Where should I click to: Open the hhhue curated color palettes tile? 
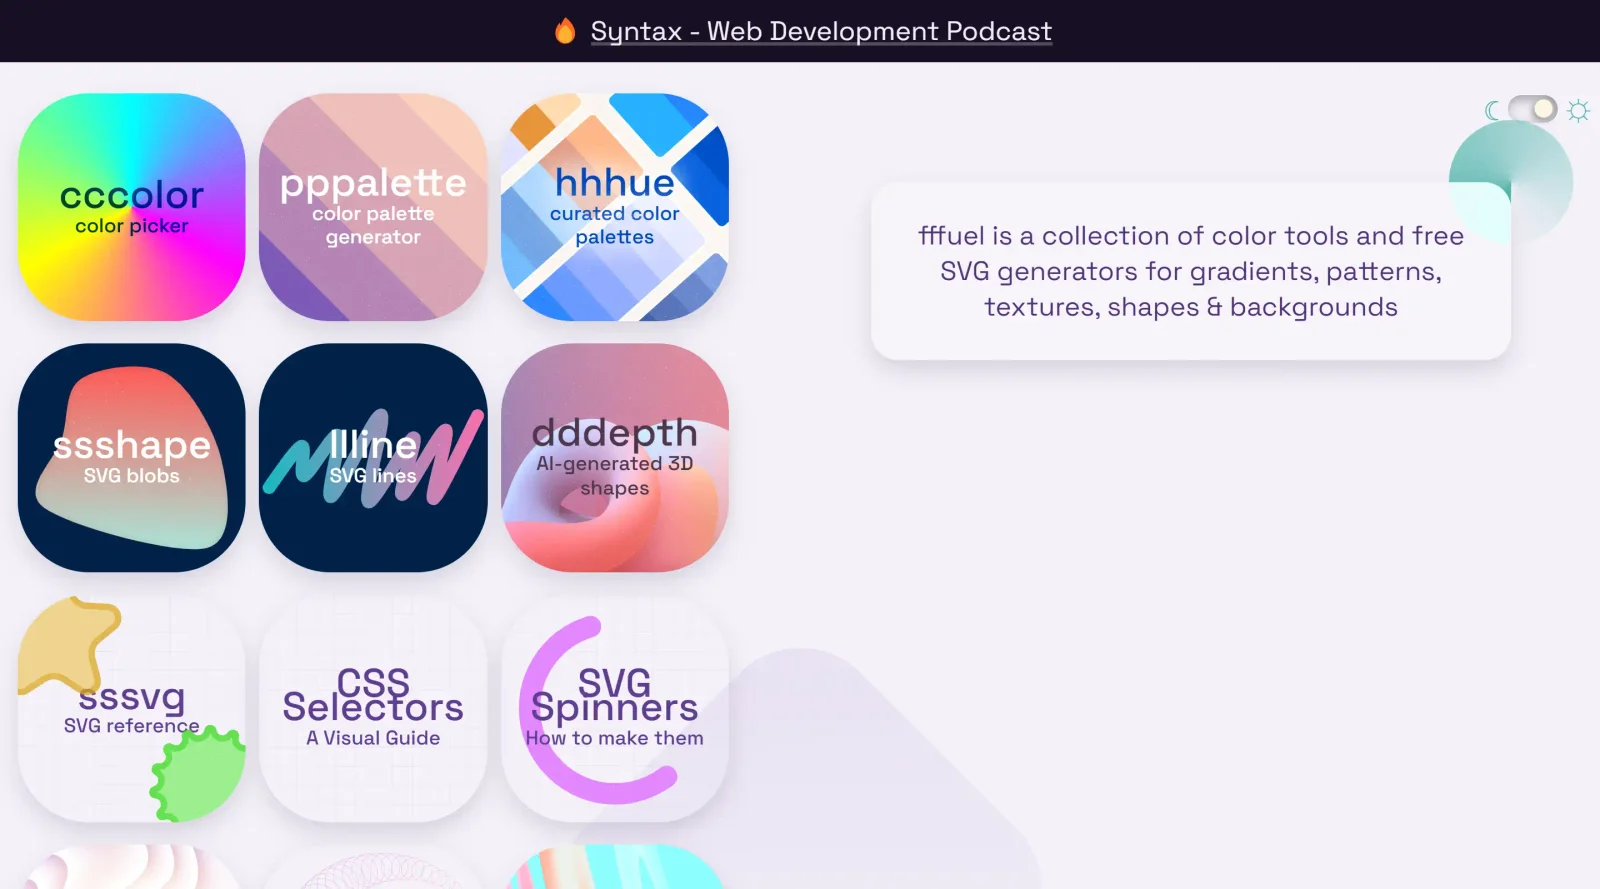pos(615,207)
